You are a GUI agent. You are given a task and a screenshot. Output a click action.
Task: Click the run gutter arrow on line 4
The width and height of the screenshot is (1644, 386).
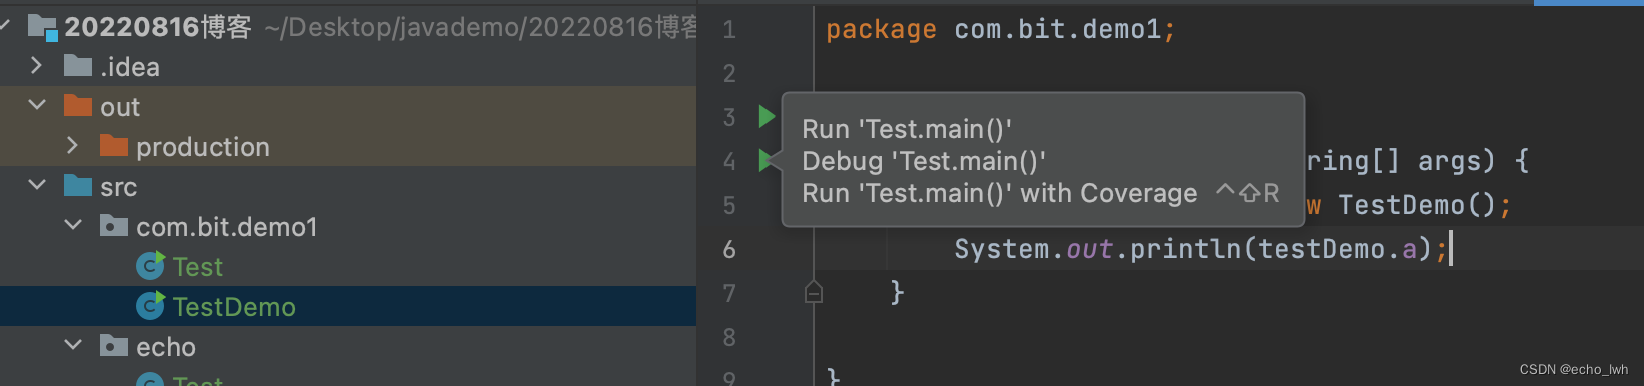coord(766,160)
